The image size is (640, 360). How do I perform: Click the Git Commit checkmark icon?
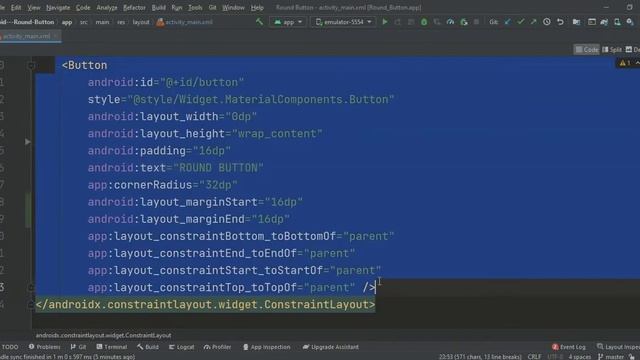pos(520,22)
